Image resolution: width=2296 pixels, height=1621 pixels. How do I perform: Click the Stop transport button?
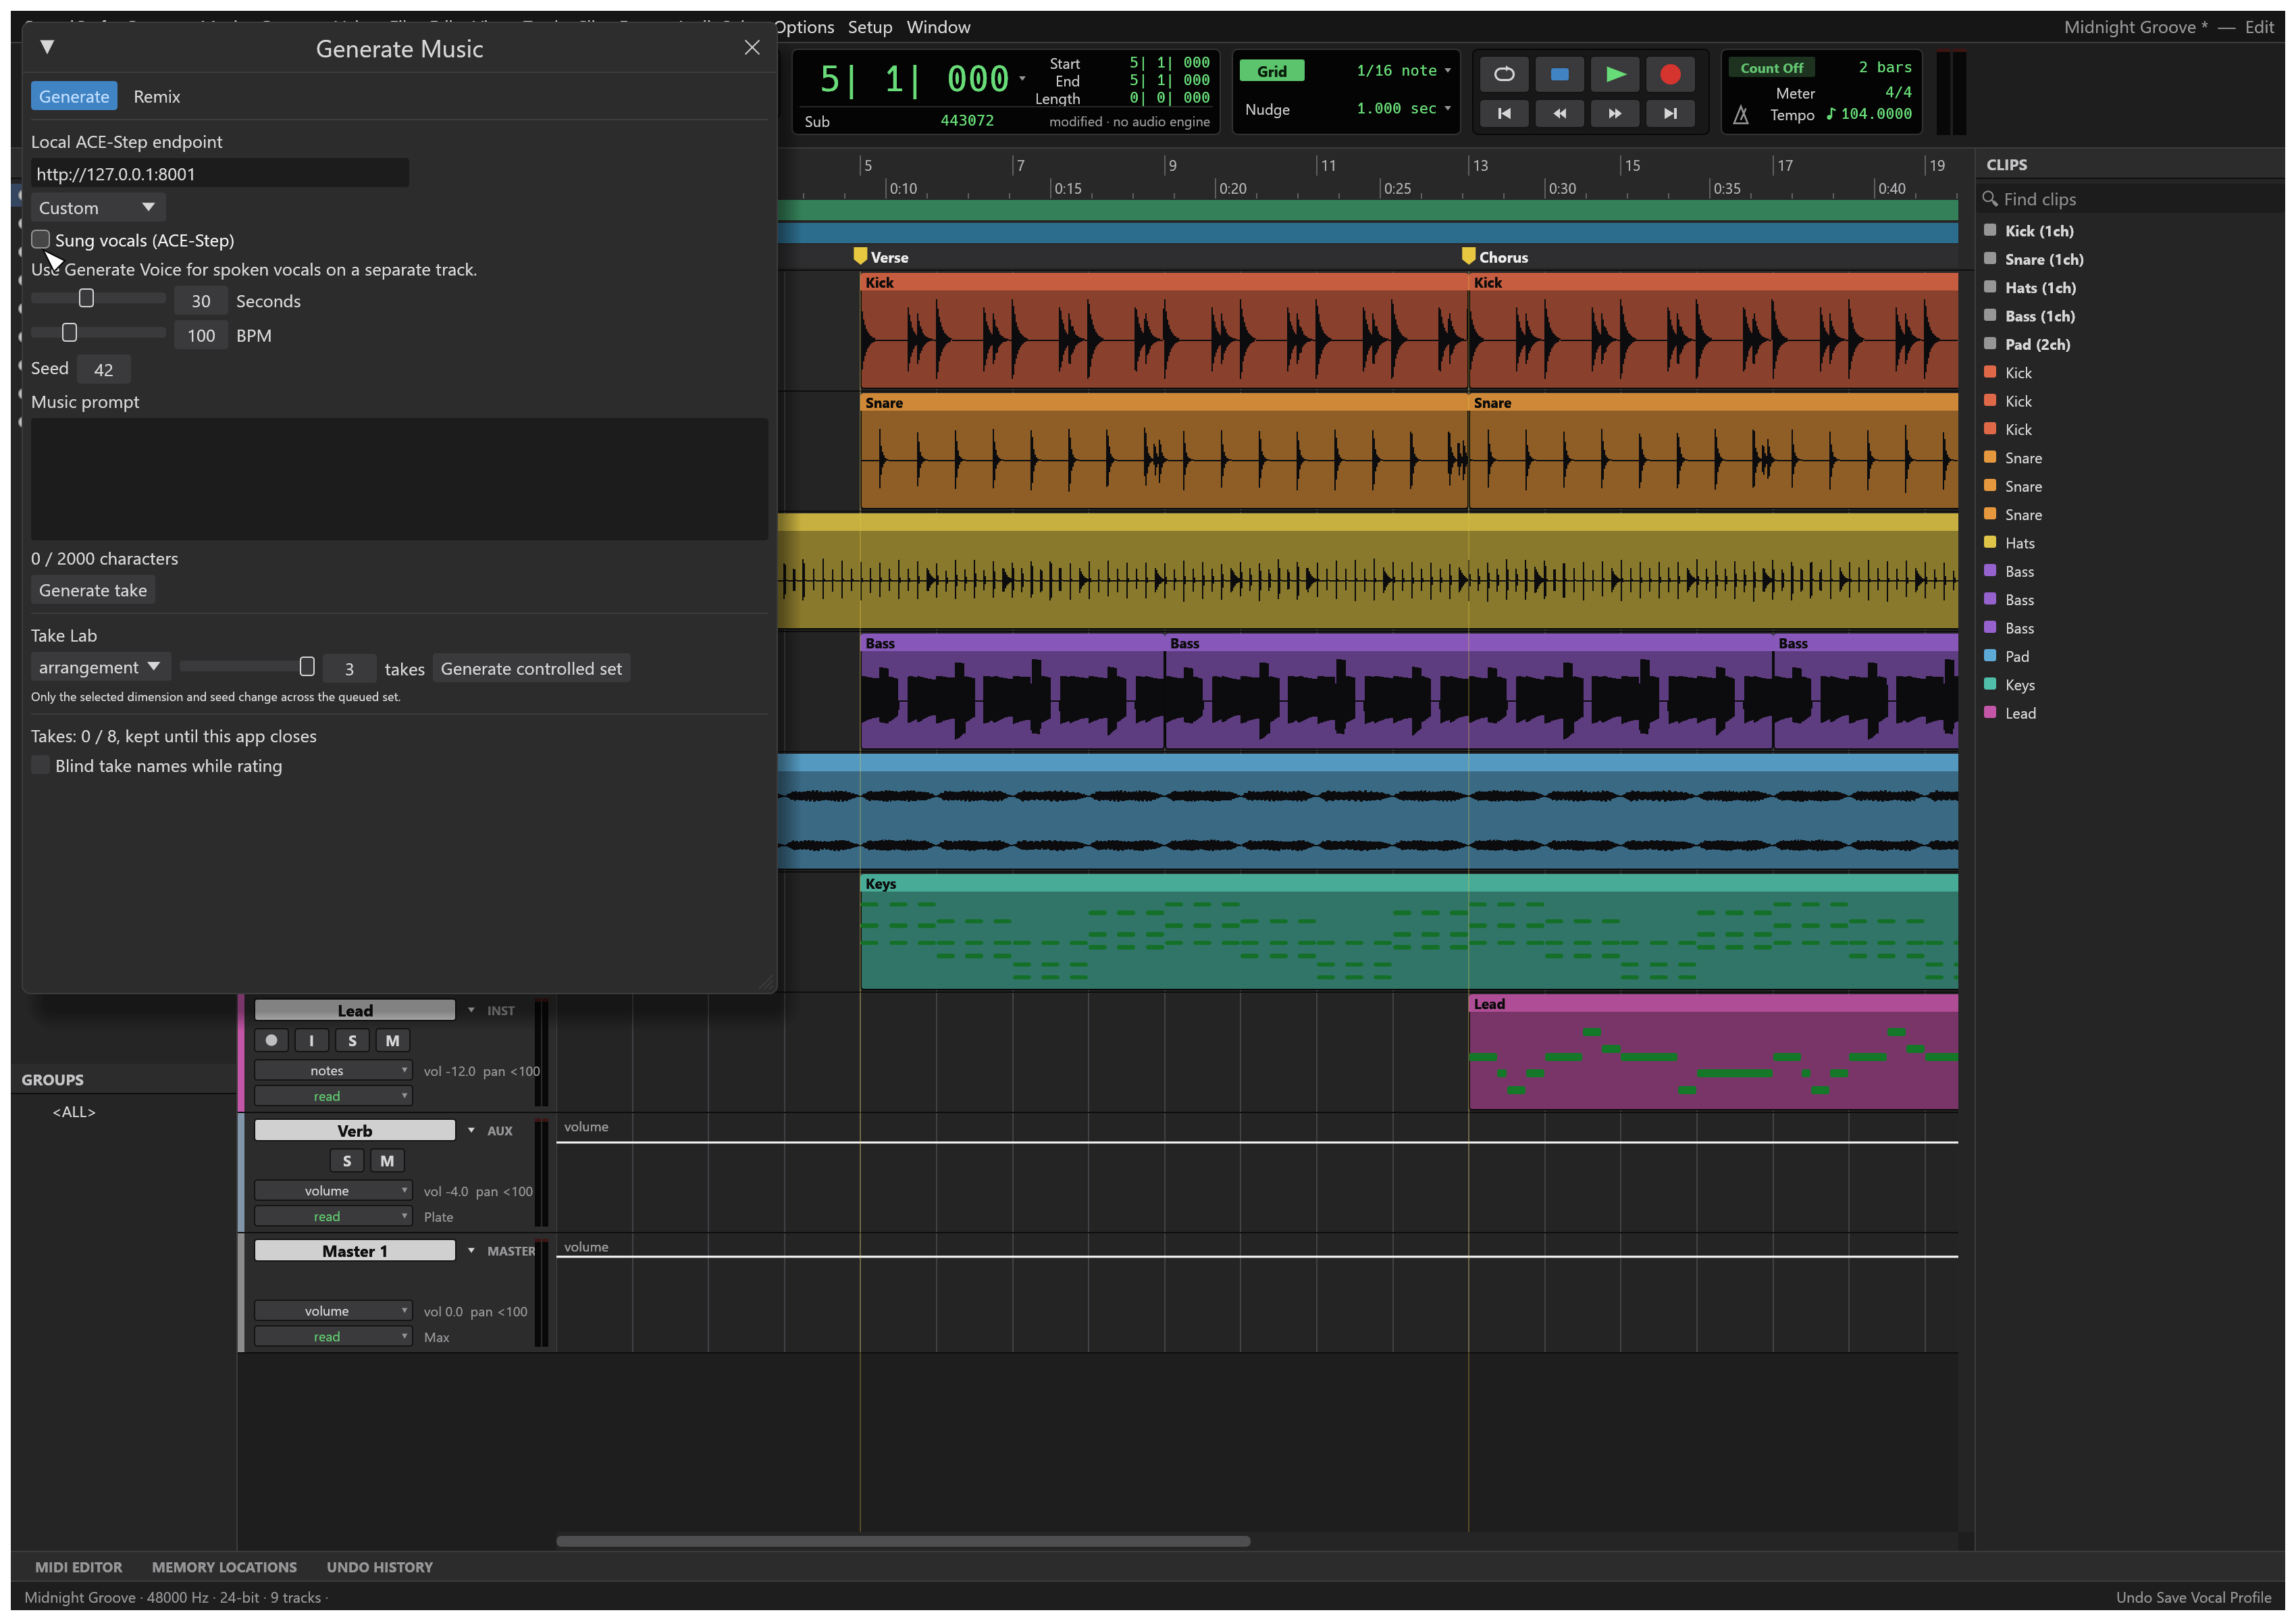pyautogui.click(x=1559, y=74)
